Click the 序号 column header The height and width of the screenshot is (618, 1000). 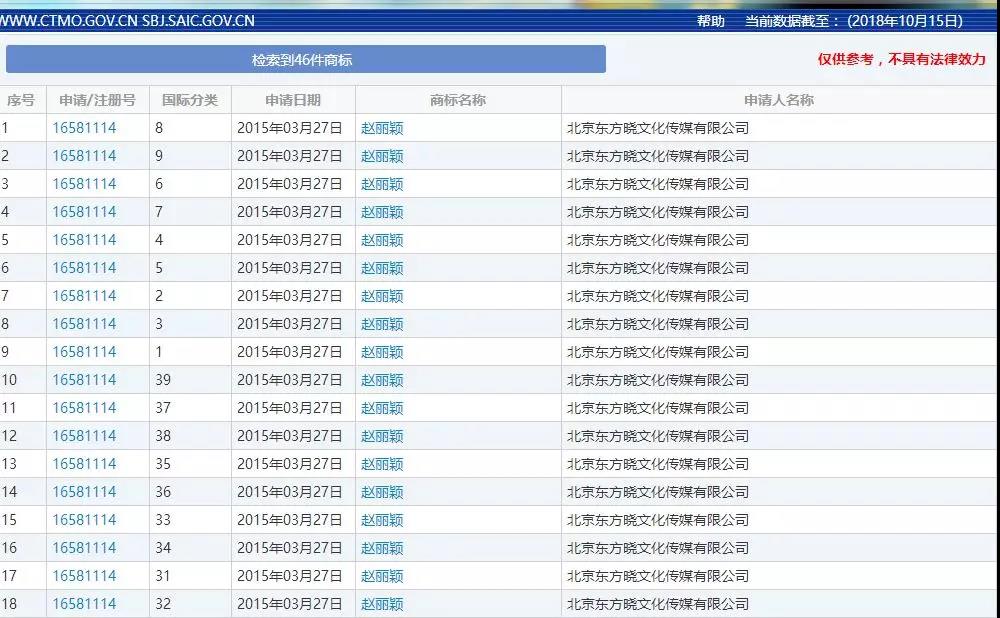21,99
